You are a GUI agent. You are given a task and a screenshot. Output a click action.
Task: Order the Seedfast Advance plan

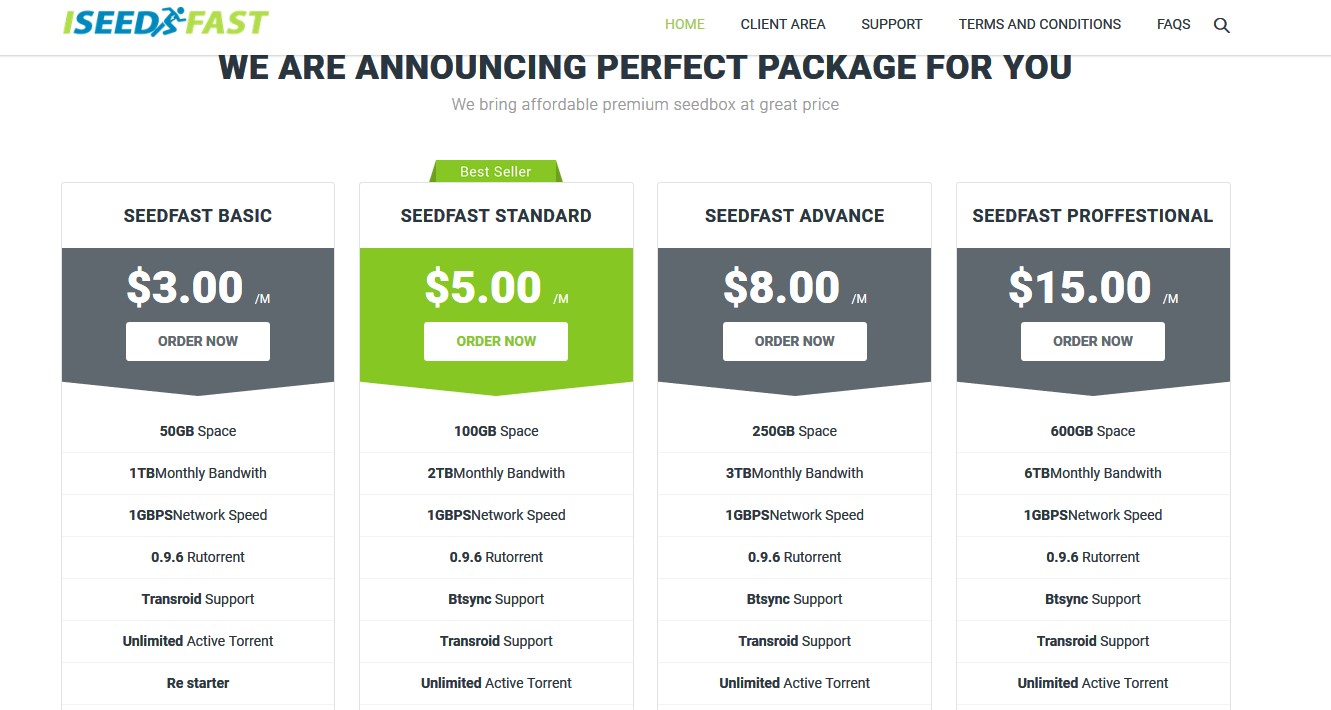(x=795, y=341)
